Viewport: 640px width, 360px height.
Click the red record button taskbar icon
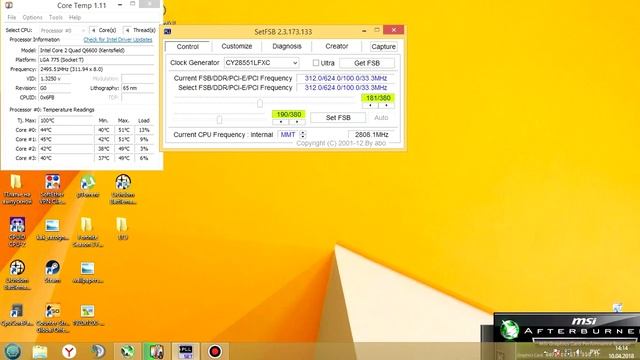tap(215, 351)
